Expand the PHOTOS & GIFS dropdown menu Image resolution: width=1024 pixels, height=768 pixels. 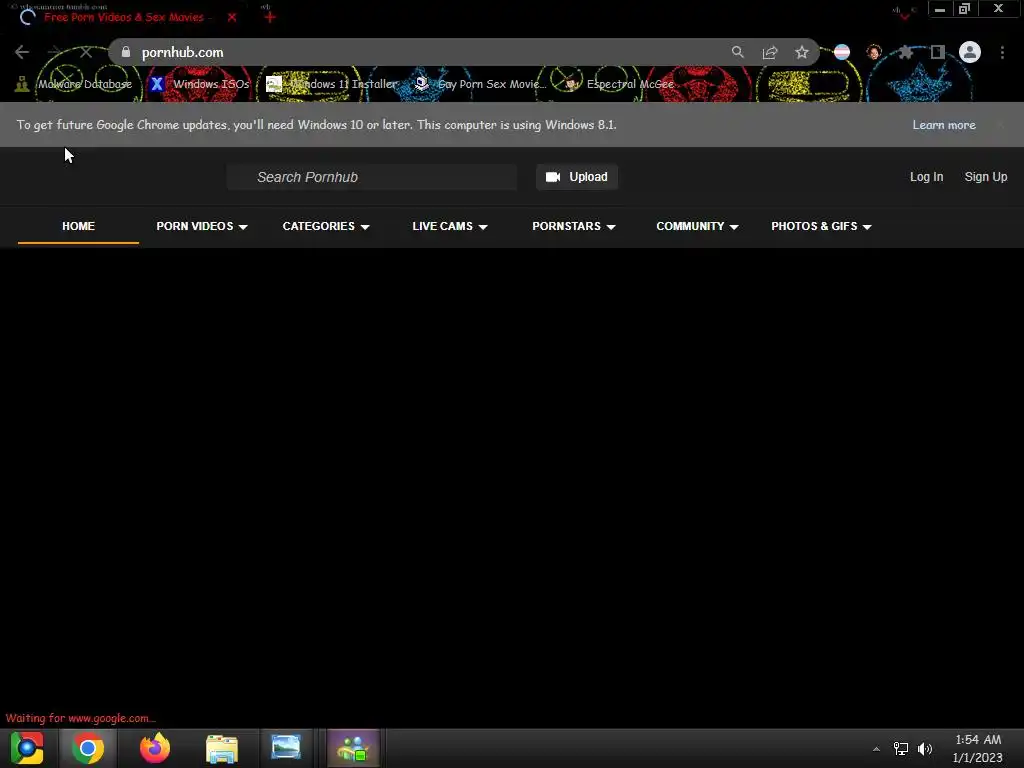[x=821, y=226]
